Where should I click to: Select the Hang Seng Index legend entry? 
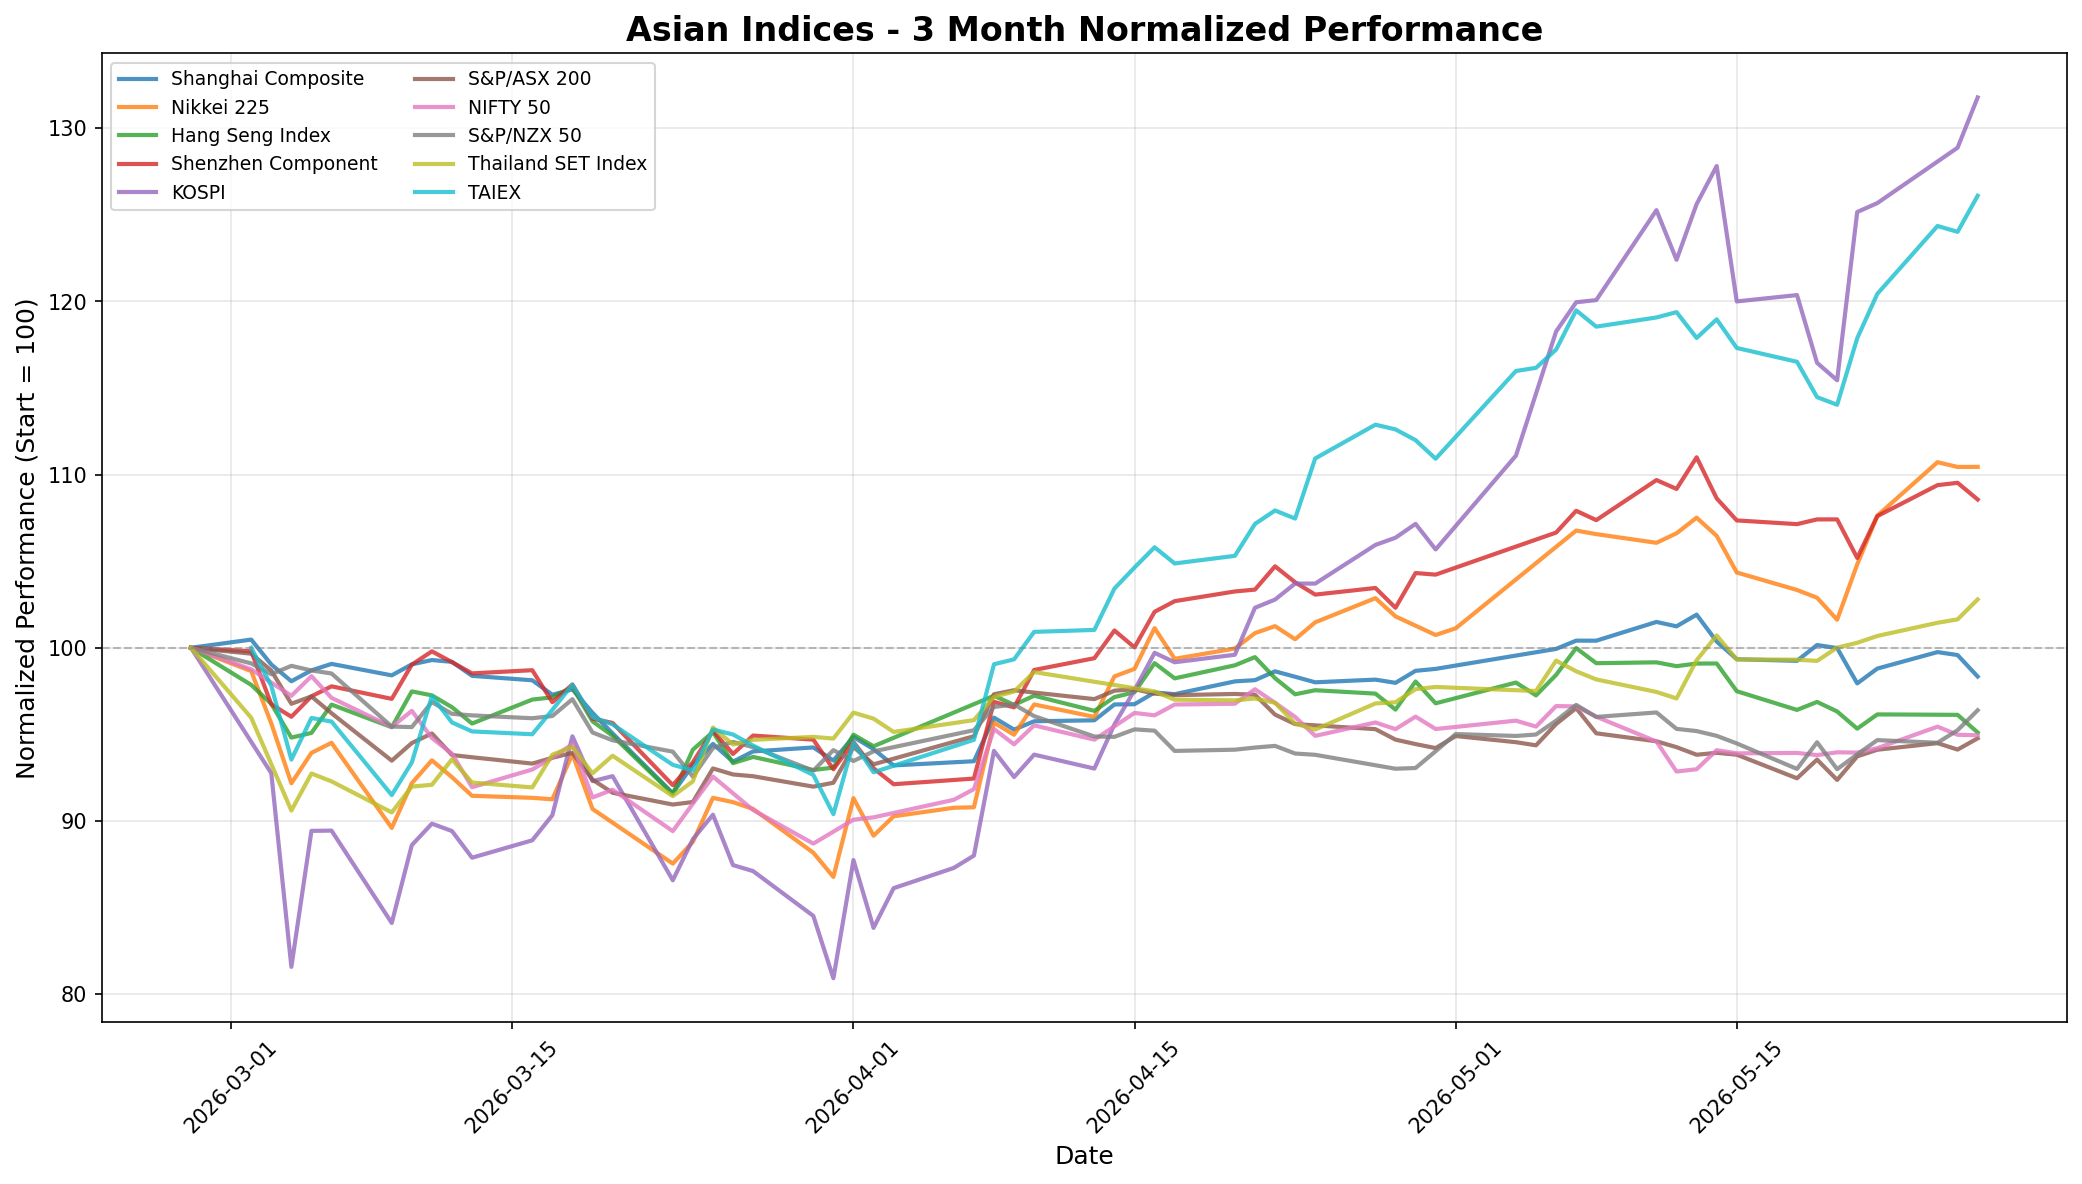(x=223, y=135)
